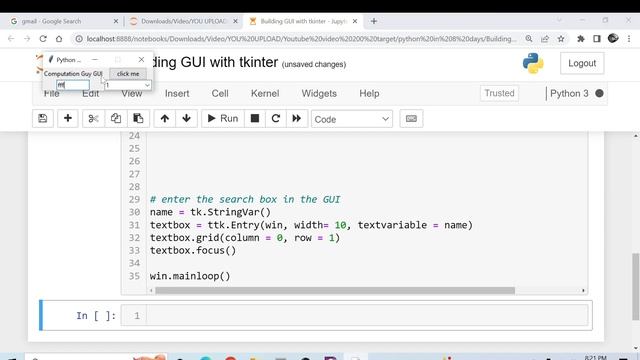Open browser extensions puzzle icon
The height and width of the screenshot is (360, 640).
point(581,39)
